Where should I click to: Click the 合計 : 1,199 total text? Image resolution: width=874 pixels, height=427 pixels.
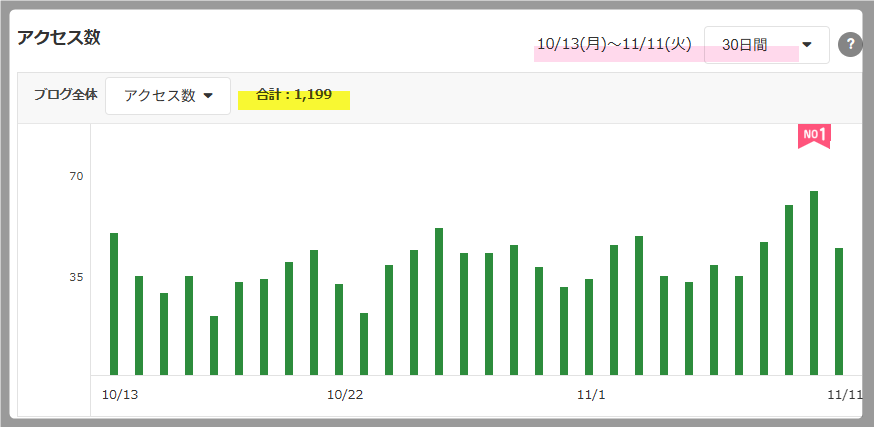coord(293,96)
